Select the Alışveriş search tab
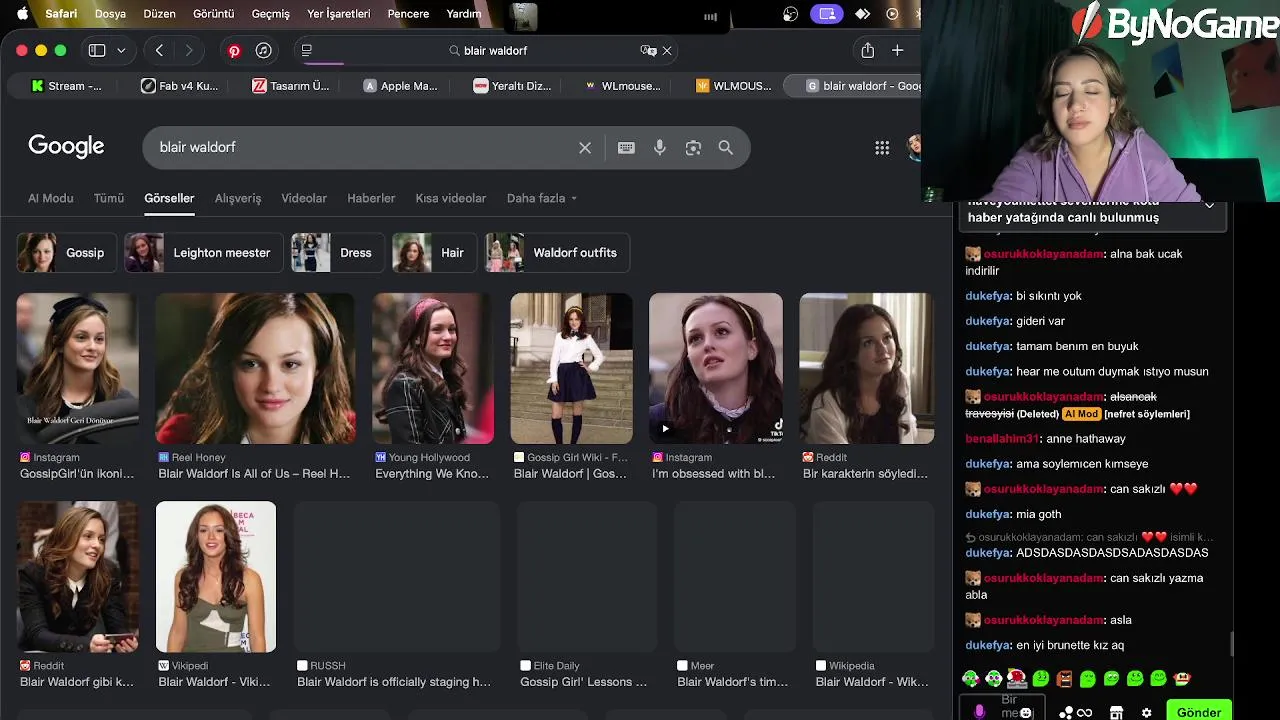This screenshot has height=720, width=1280. 238,198
